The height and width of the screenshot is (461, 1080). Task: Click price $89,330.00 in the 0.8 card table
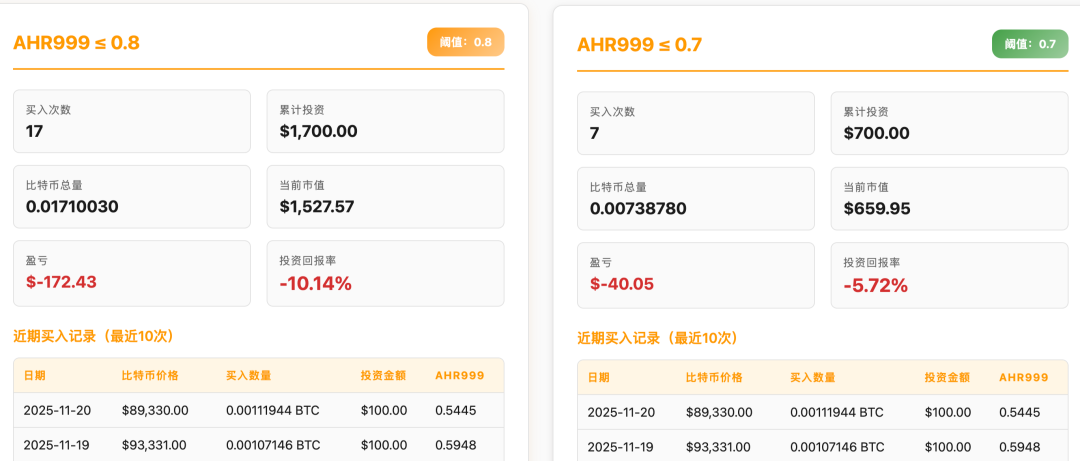tap(155, 411)
